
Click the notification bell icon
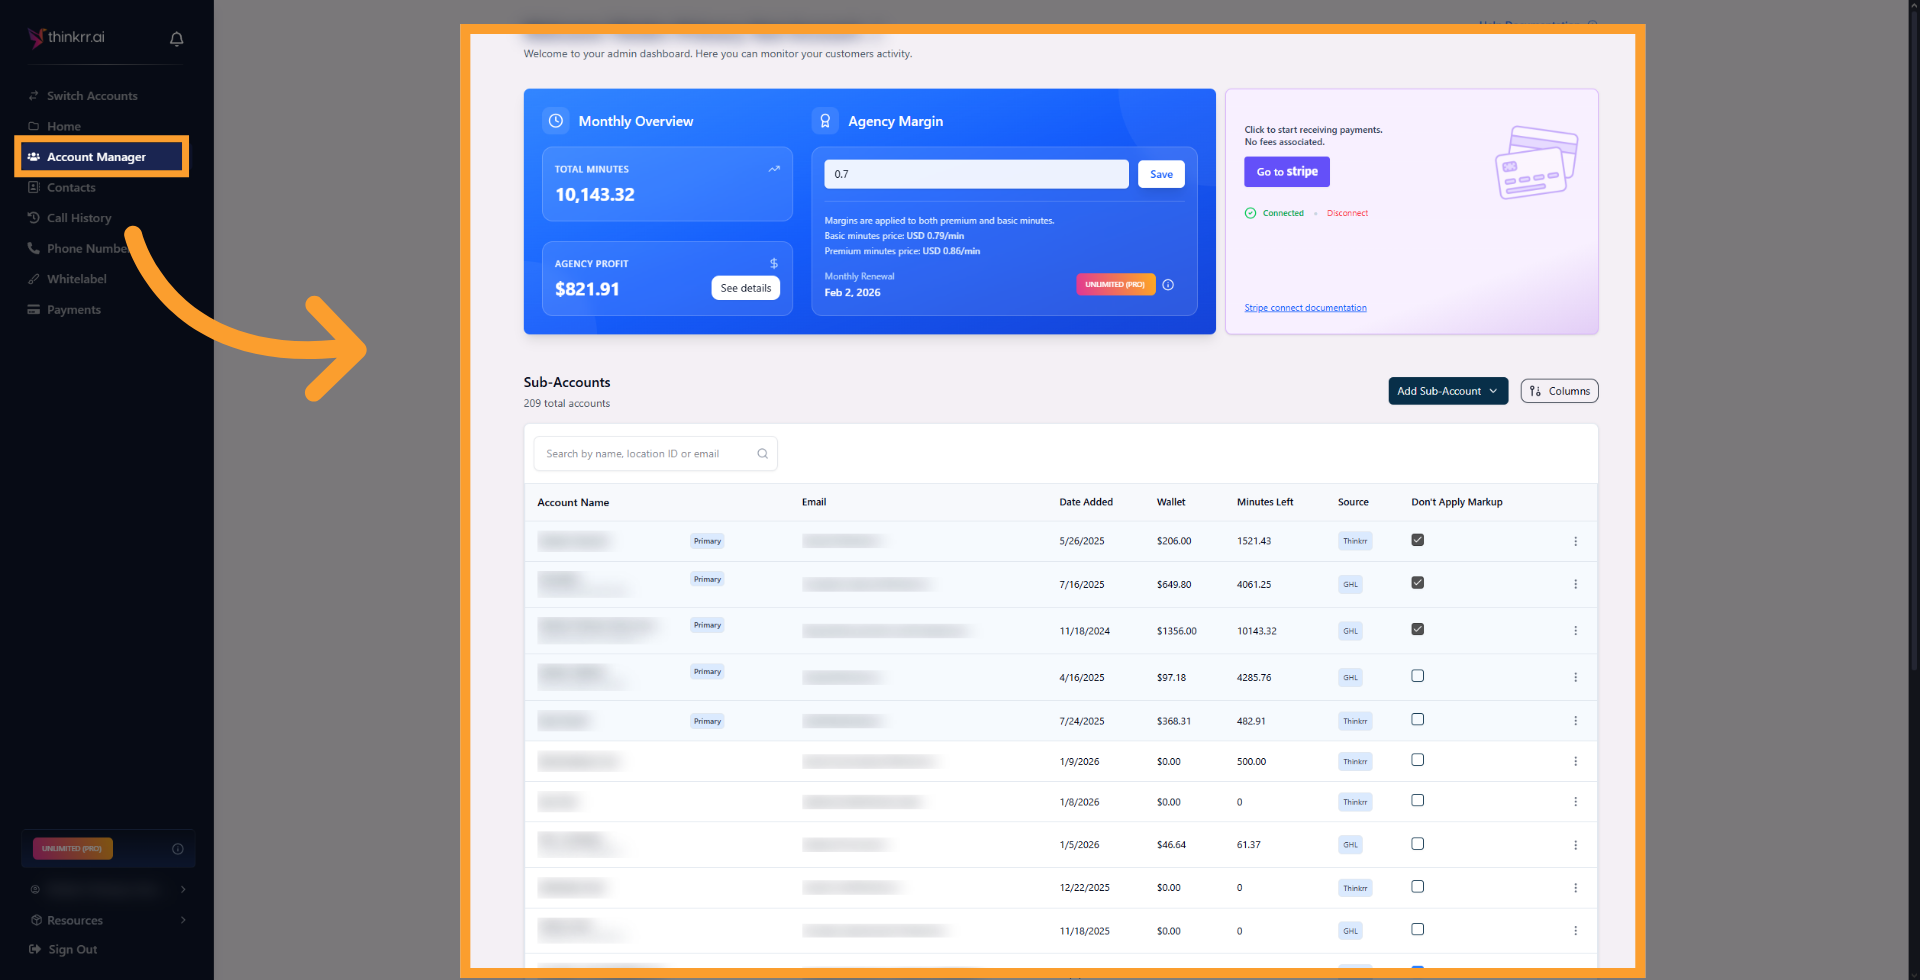click(177, 39)
